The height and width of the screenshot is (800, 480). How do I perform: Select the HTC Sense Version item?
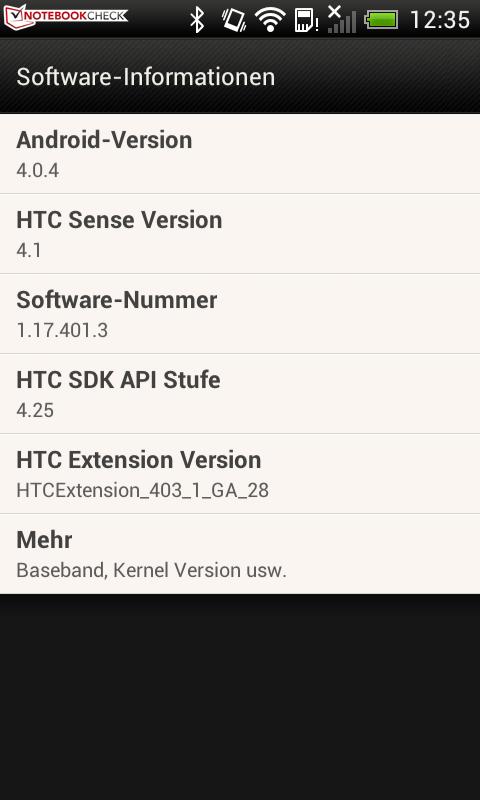240,234
